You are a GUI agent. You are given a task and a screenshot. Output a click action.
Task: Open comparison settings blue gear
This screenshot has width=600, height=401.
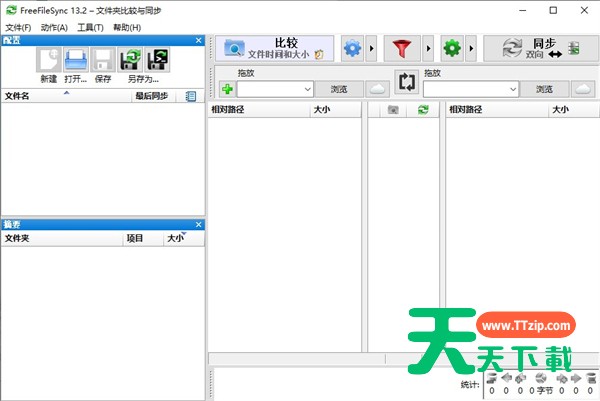[x=352, y=49]
